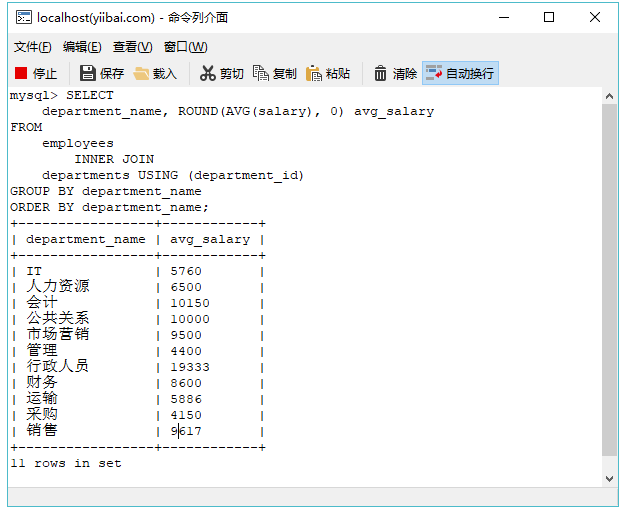This screenshot has height=512, width=626.
Task: Click the 'INNER JOIN' line
Action: point(114,159)
